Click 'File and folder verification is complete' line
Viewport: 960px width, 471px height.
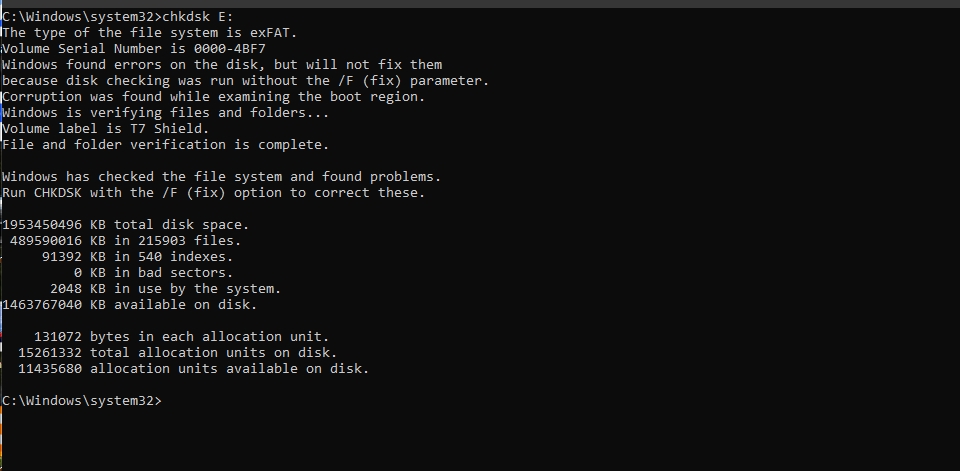(x=165, y=145)
